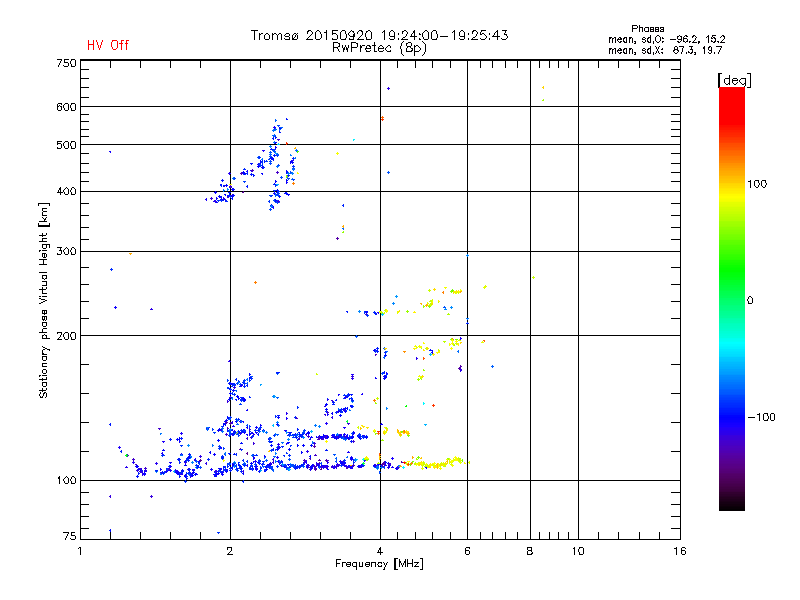Screen dimensions: 800x600
Task: Click the x-axis tick label '2'
Action: 230,551
